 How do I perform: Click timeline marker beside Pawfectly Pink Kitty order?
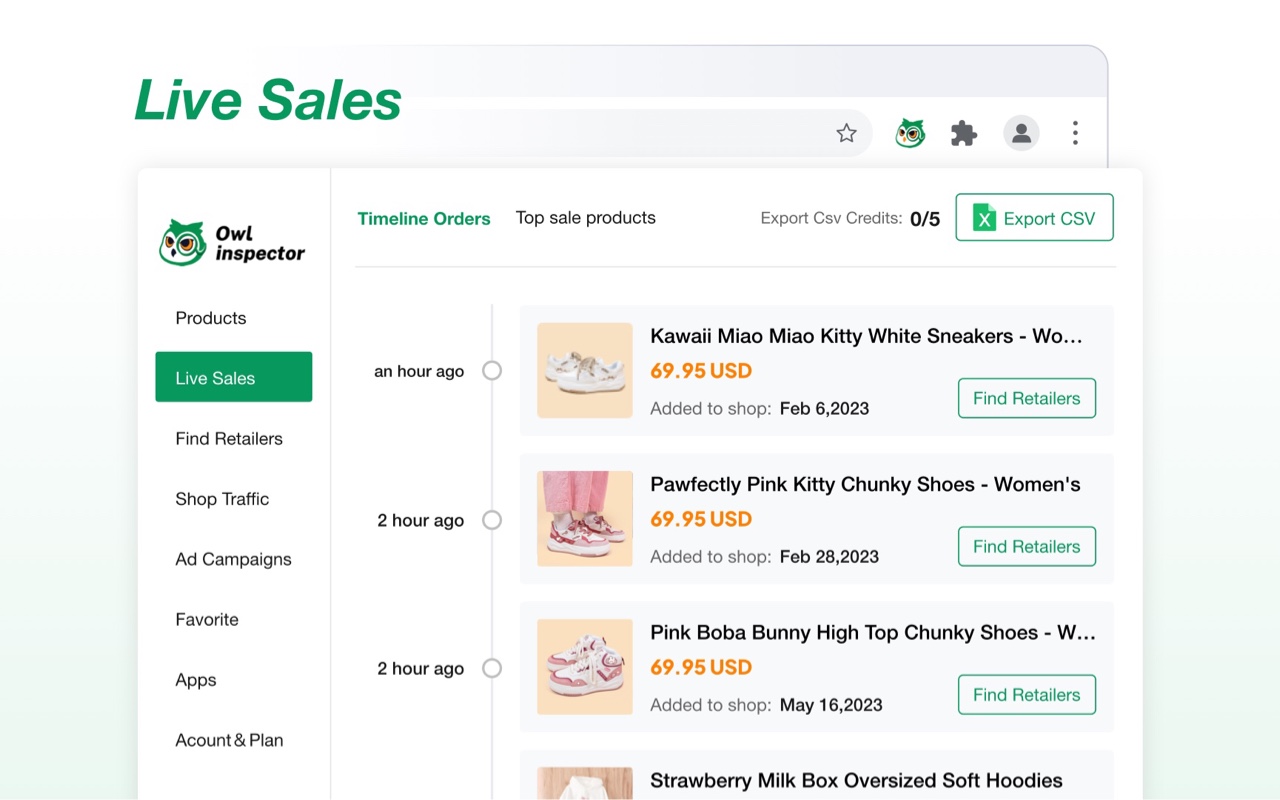492,520
